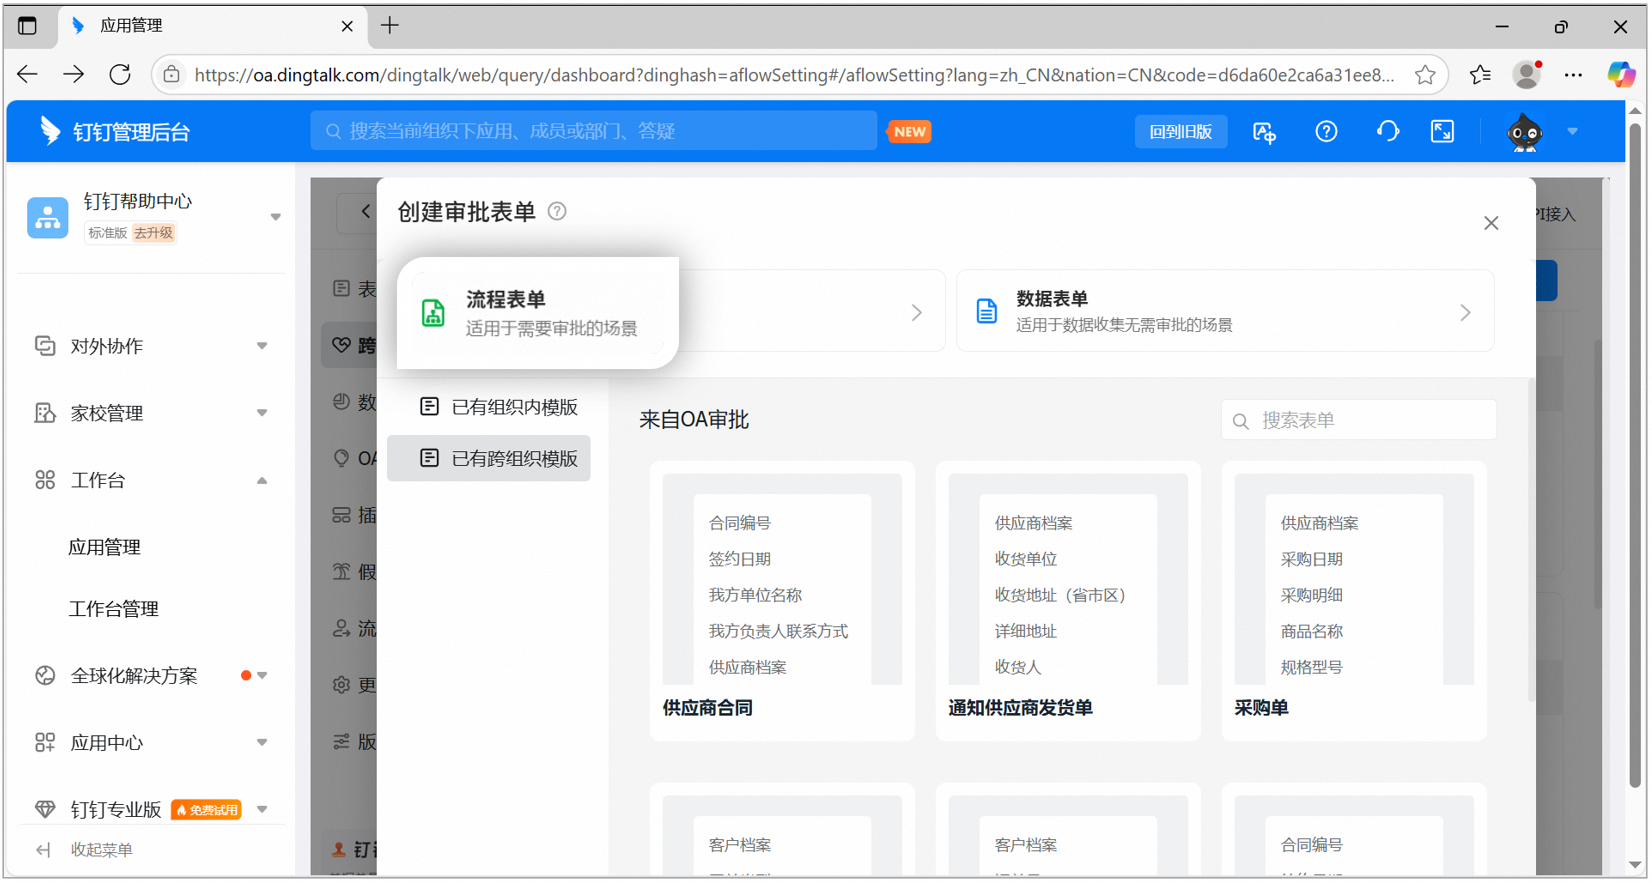Image resolution: width=1652 pixels, height=883 pixels.
Task: Open the organization switcher dropdown arrow
Action: (276, 217)
